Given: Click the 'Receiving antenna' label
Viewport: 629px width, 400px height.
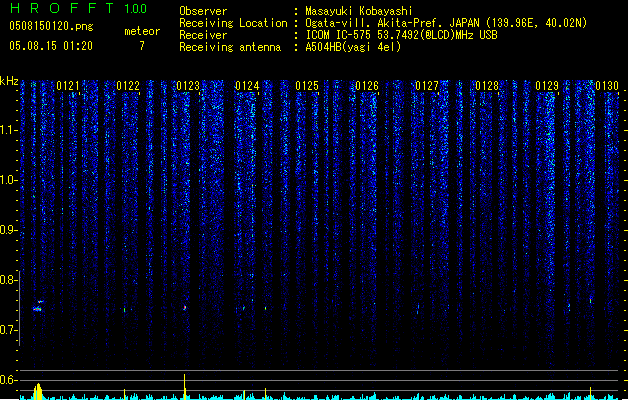Looking at the screenshot, I should point(230,47).
